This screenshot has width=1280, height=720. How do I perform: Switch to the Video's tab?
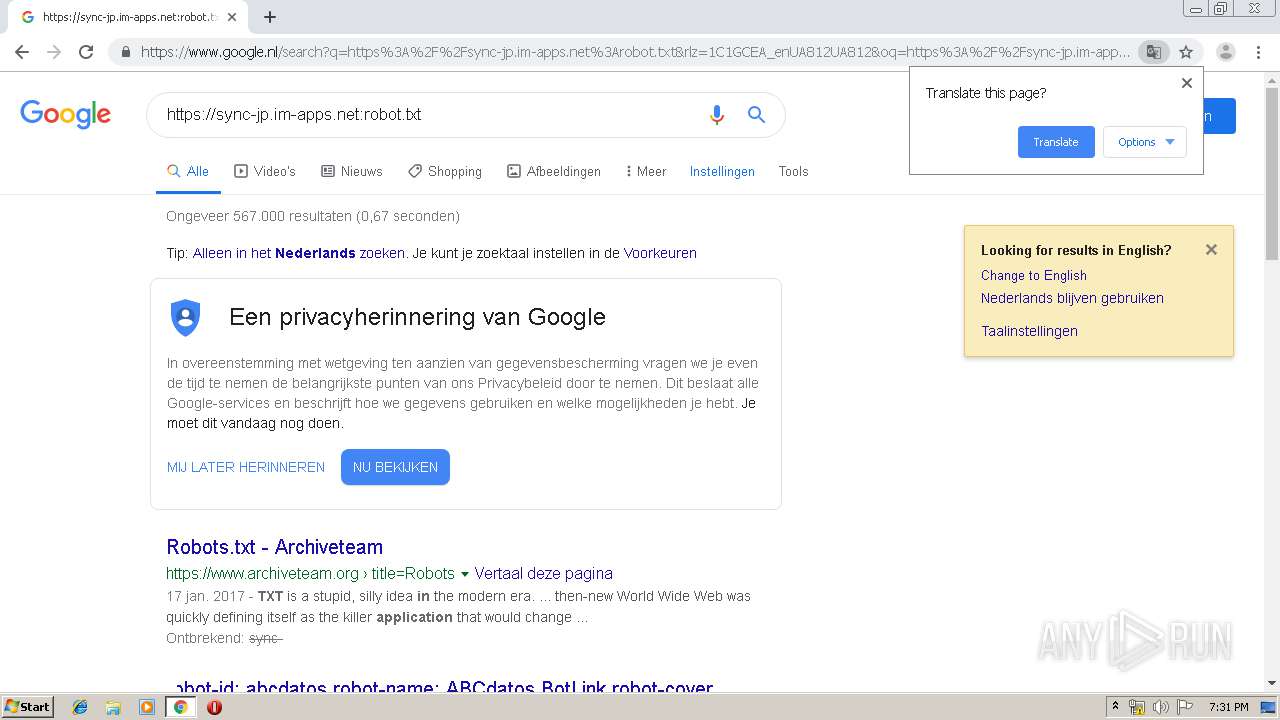[265, 171]
